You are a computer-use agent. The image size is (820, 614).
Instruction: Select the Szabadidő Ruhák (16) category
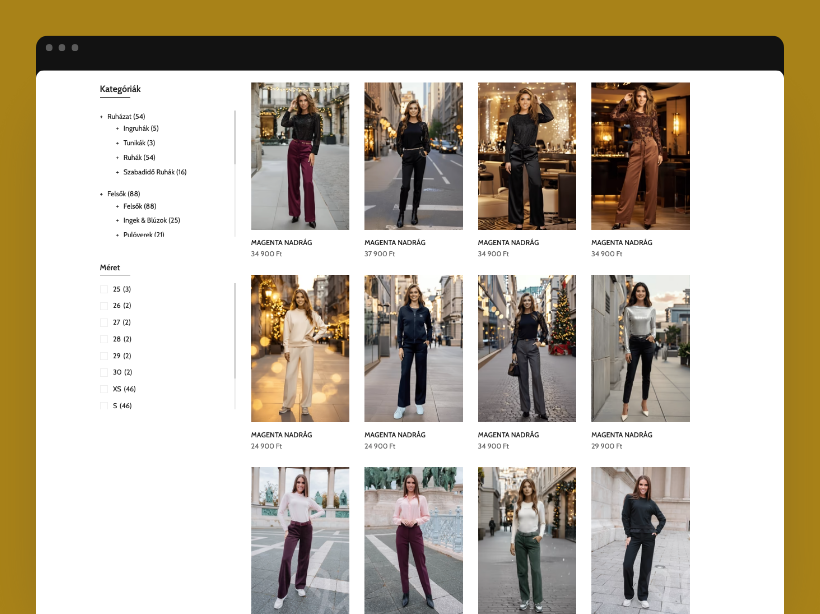tap(155, 172)
